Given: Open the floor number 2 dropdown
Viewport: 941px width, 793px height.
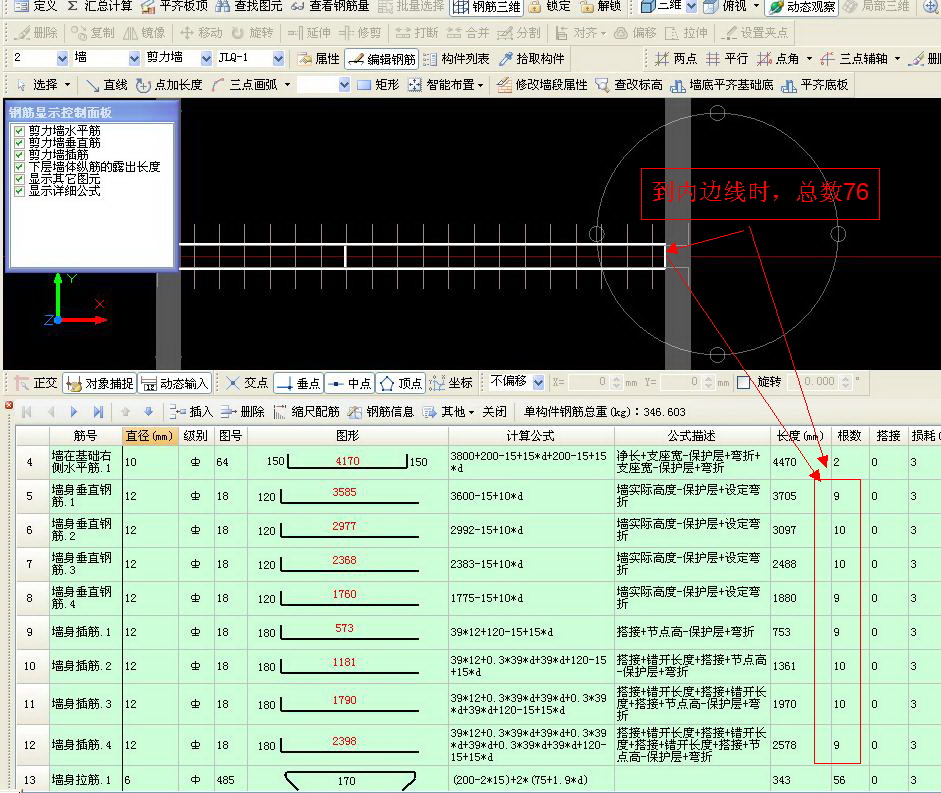Looking at the screenshot, I should (x=62, y=58).
